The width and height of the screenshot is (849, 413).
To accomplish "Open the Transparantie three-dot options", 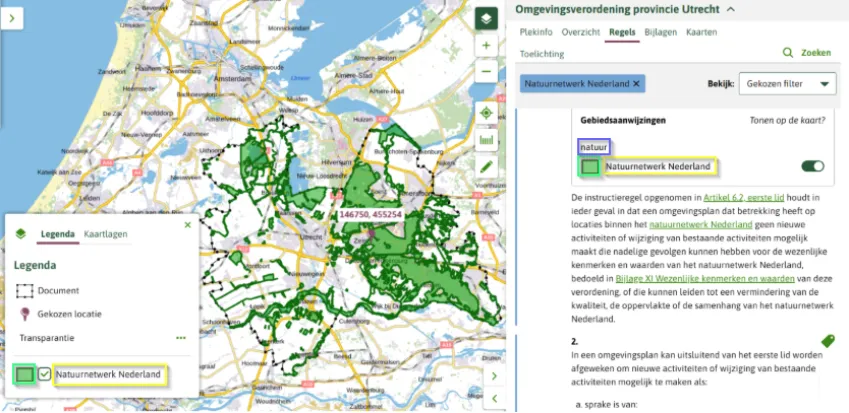I will tap(181, 338).
